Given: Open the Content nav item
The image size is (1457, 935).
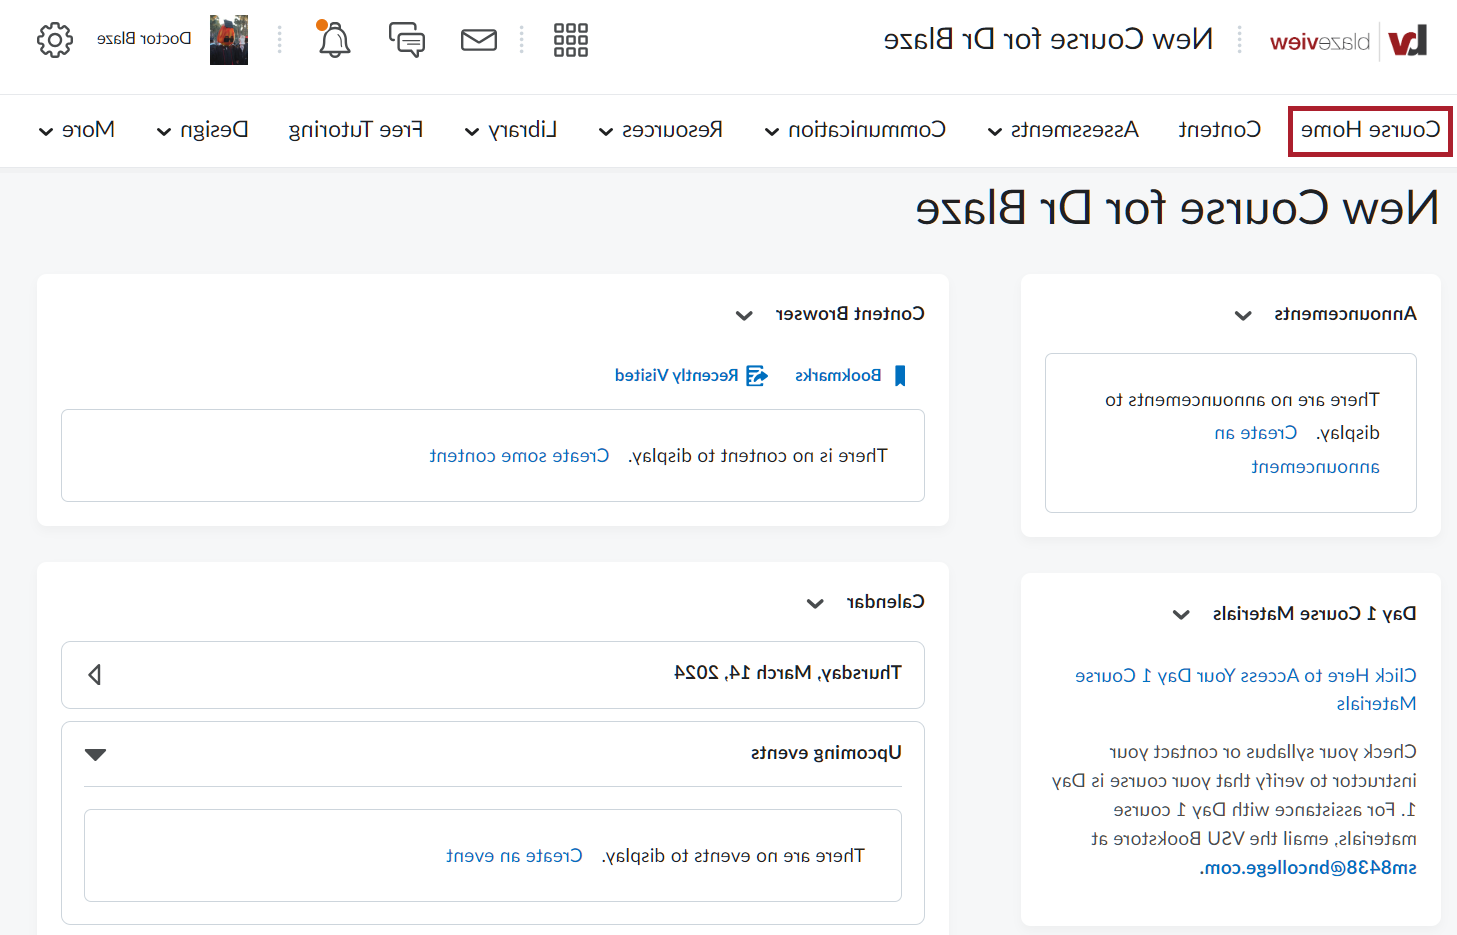Looking at the screenshot, I should point(1219,130).
